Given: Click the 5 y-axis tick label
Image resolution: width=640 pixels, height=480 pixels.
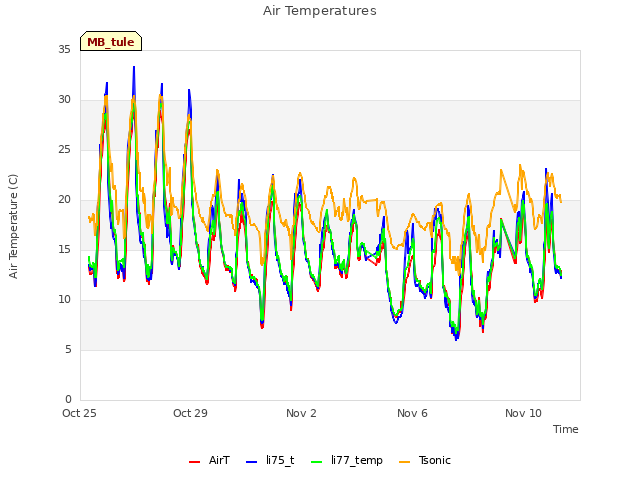Looking at the screenshot, I should click(x=68, y=350).
